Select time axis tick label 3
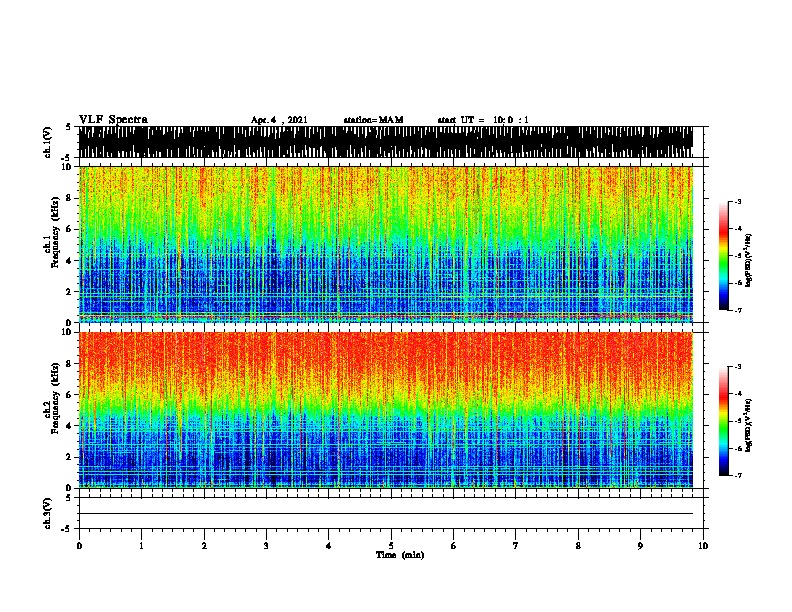 [266, 546]
